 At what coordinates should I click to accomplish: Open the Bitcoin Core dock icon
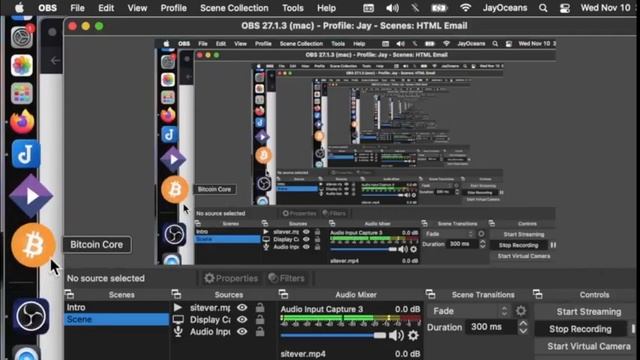[x=33, y=245]
